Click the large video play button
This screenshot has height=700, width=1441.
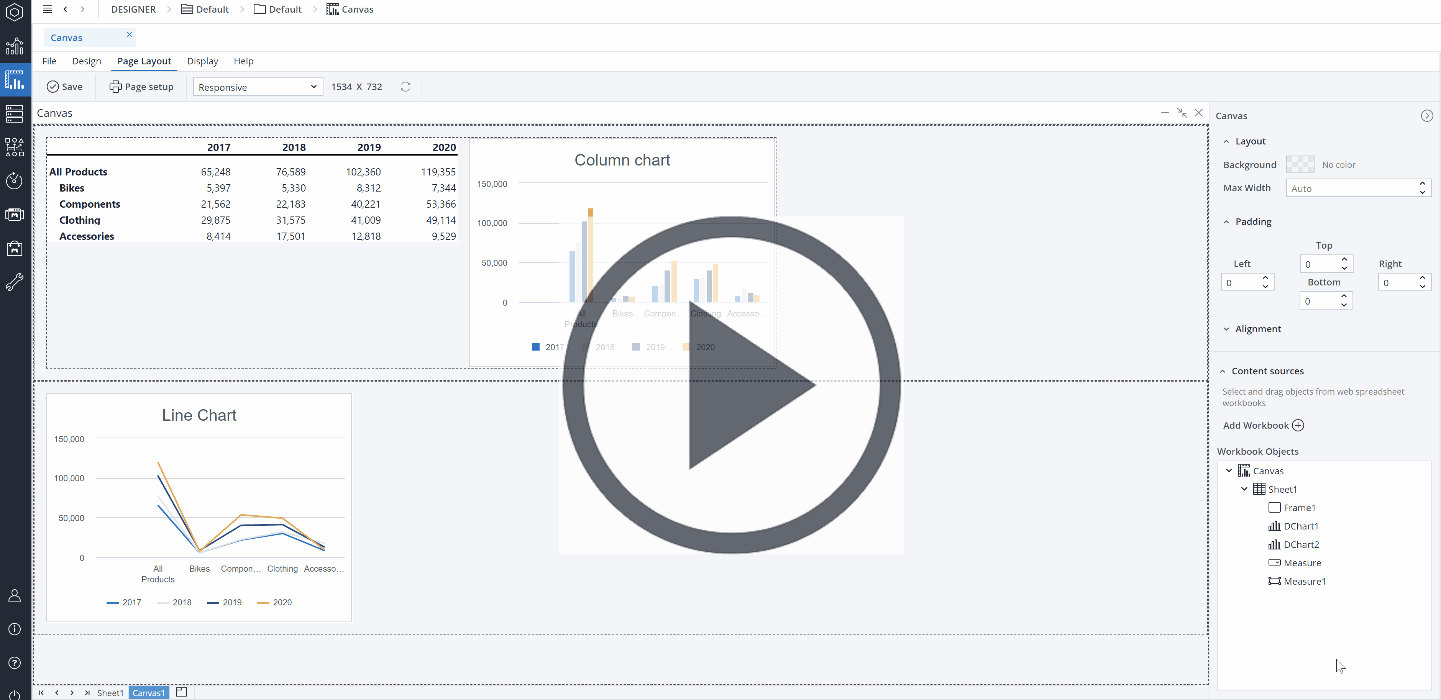pos(731,385)
